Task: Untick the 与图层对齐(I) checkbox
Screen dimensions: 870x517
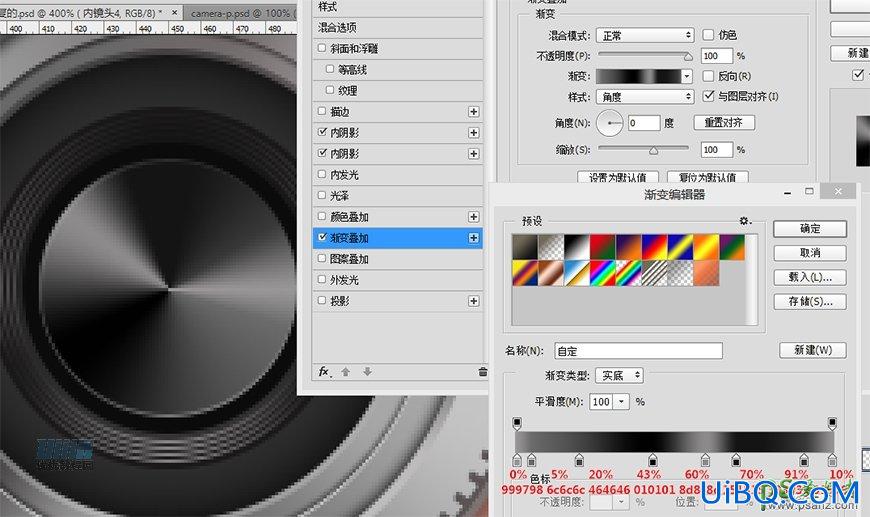Action: pyautogui.click(x=708, y=96)
